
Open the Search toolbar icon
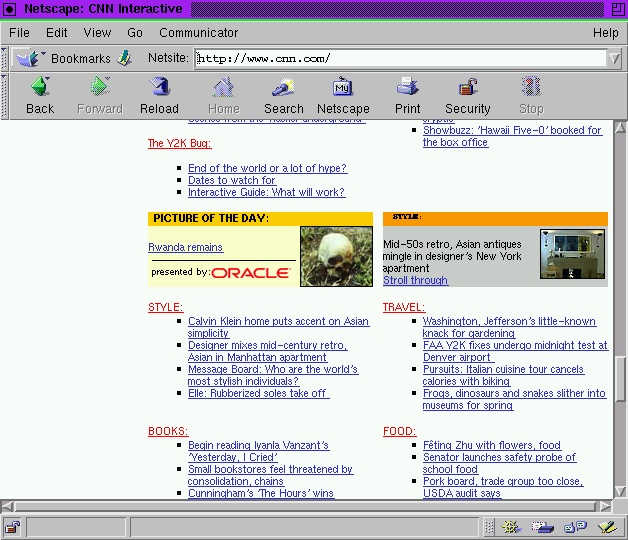tap(284, 87)
